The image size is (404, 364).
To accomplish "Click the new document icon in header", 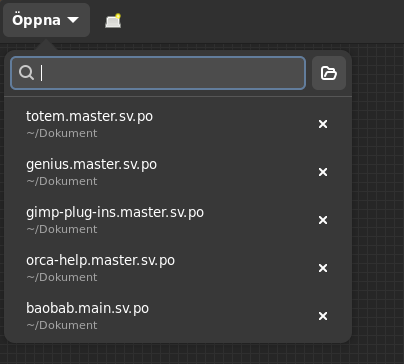I will 113,21.
